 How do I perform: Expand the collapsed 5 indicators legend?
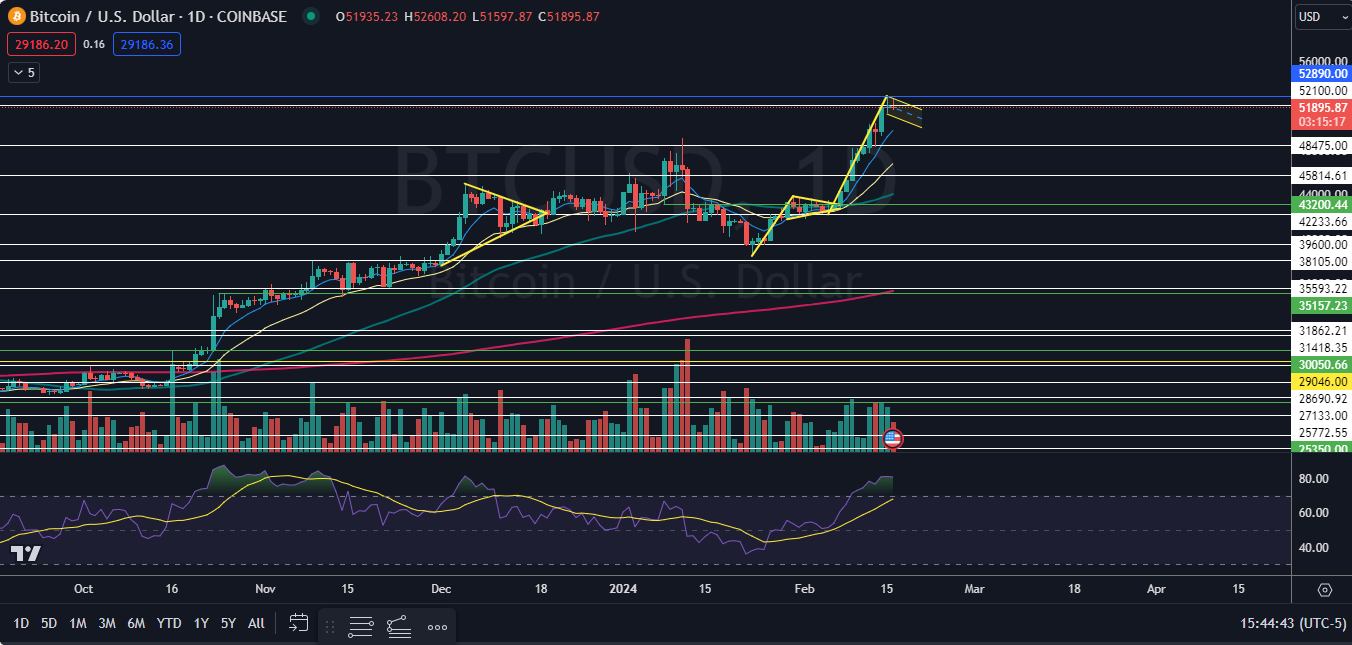(23, 72)
